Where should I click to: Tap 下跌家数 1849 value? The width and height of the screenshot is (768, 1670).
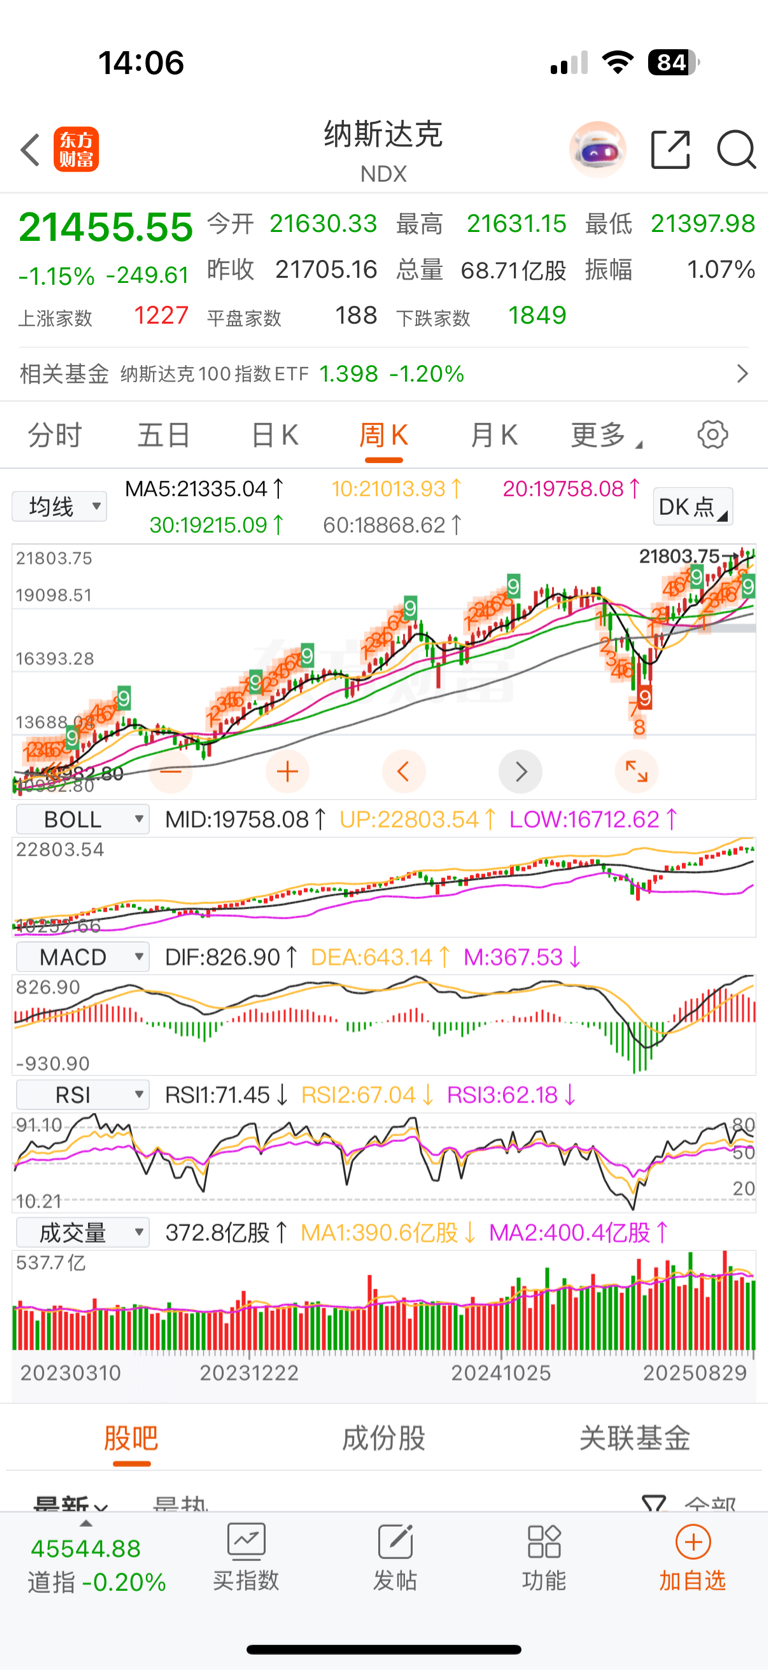click(x=537, y=316)
